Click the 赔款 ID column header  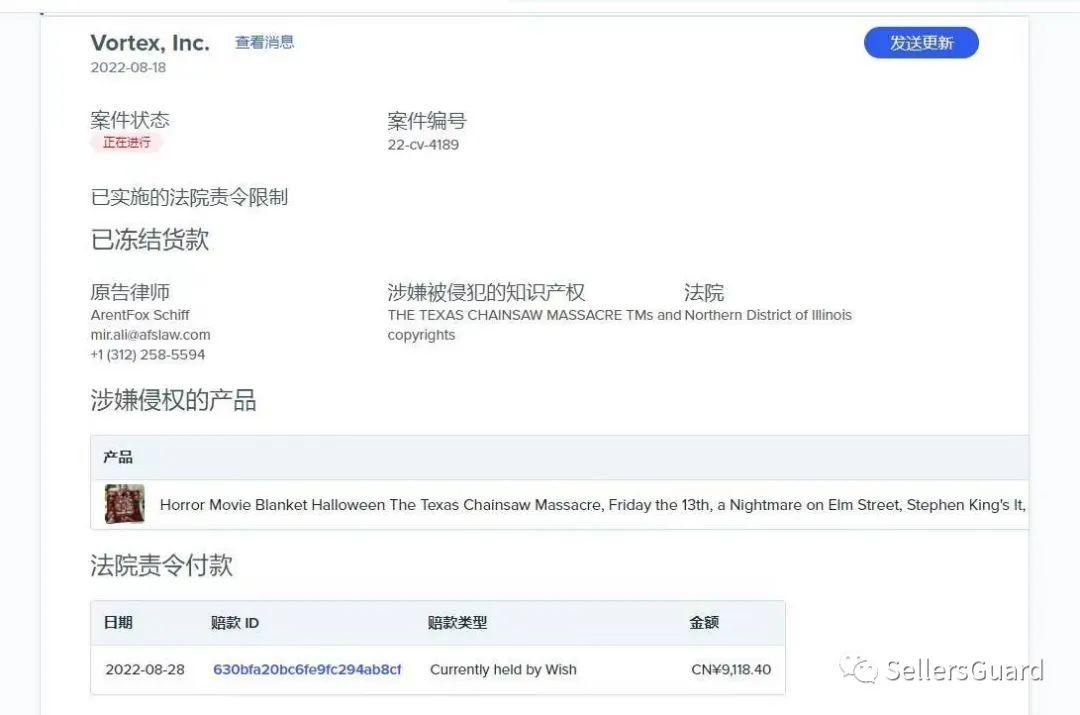(x=235, y=623)
